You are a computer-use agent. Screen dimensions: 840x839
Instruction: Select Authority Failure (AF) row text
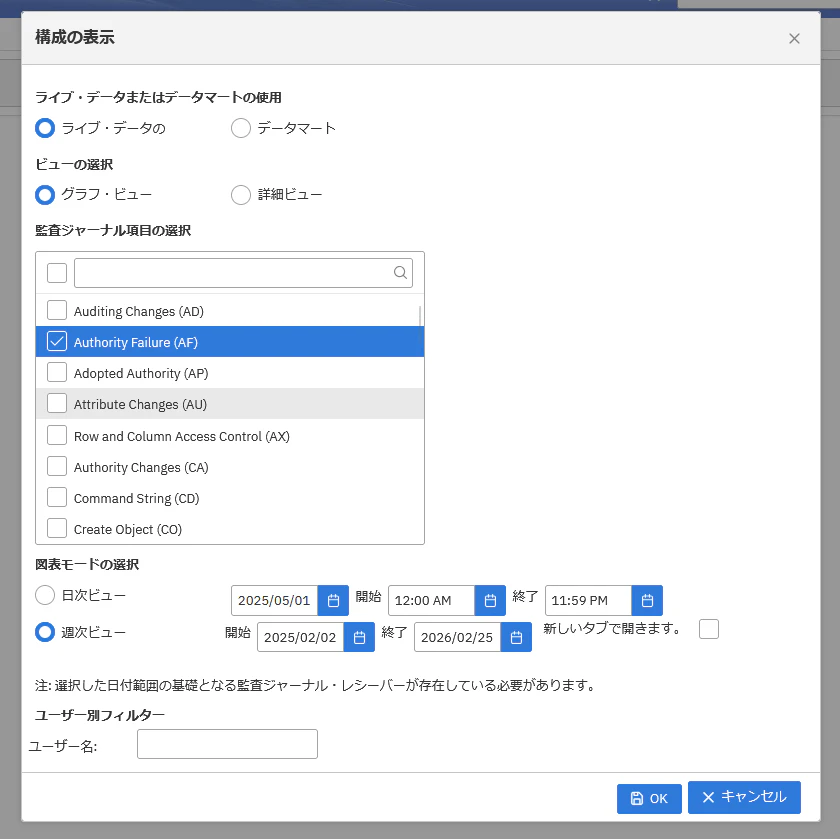[136, 342]
